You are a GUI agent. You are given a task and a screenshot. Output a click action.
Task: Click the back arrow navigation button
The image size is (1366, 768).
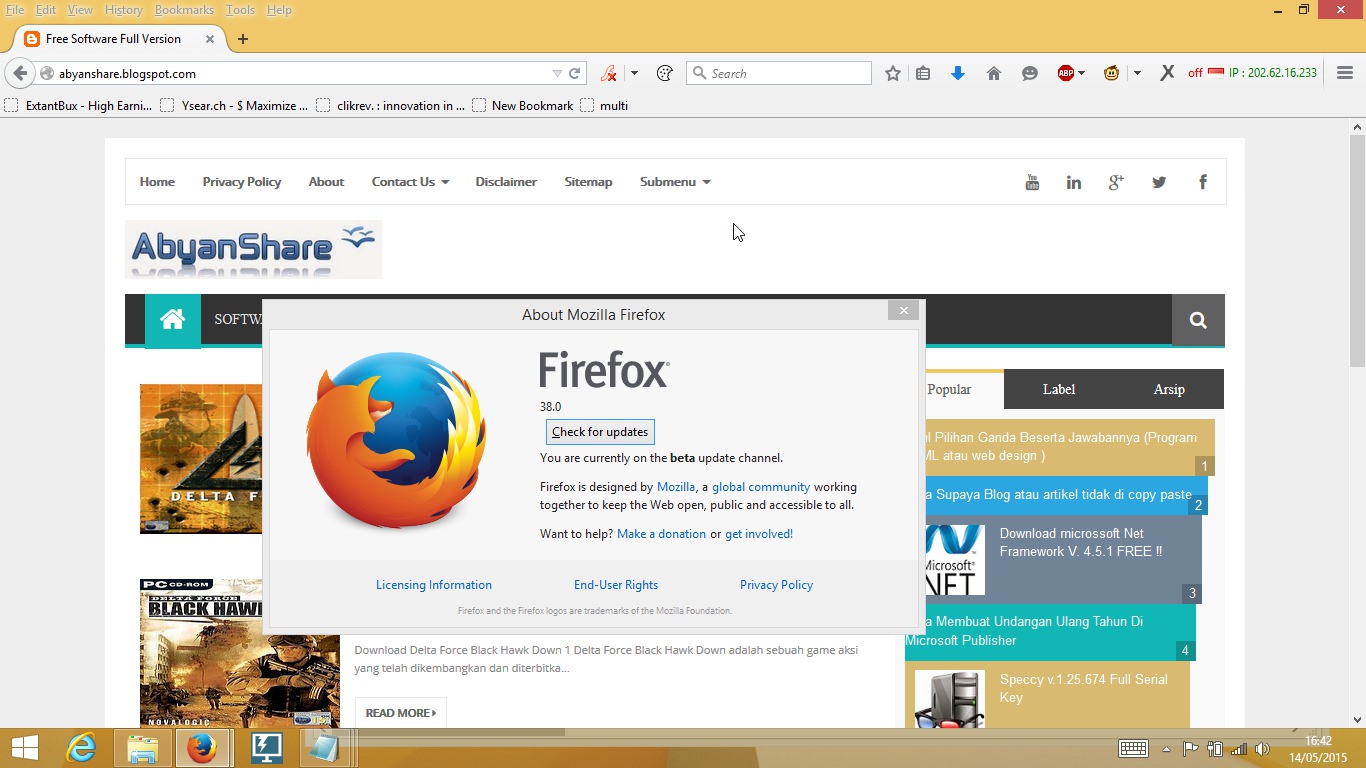(20, 73)
